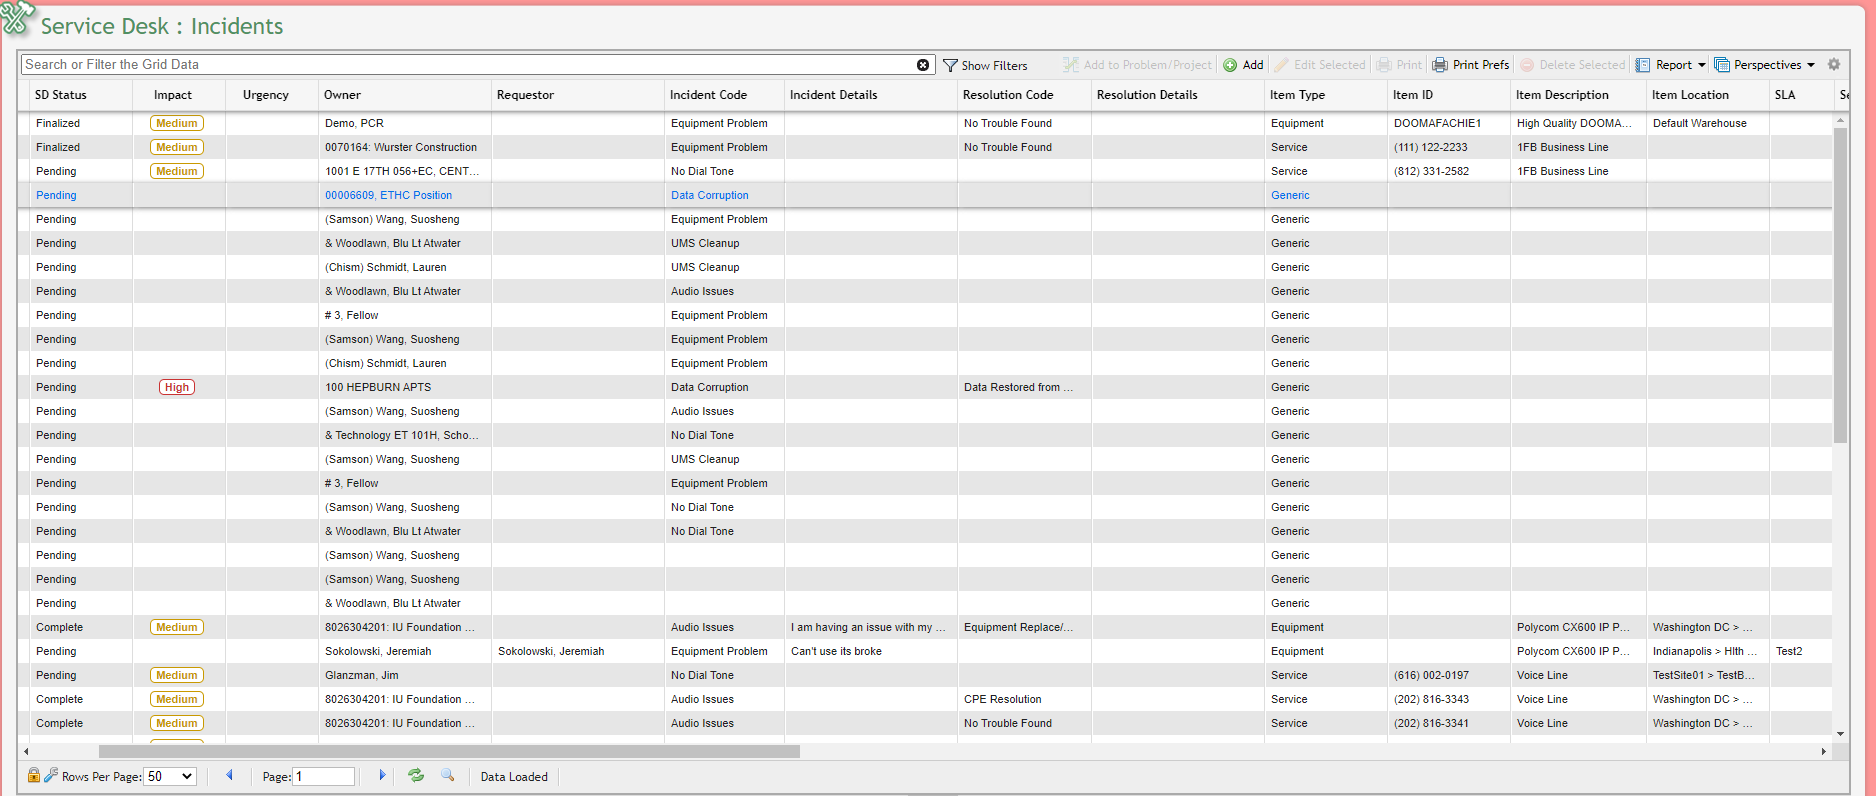
Task: Sort by SD Status column header
Action: (x=61, y=95)
